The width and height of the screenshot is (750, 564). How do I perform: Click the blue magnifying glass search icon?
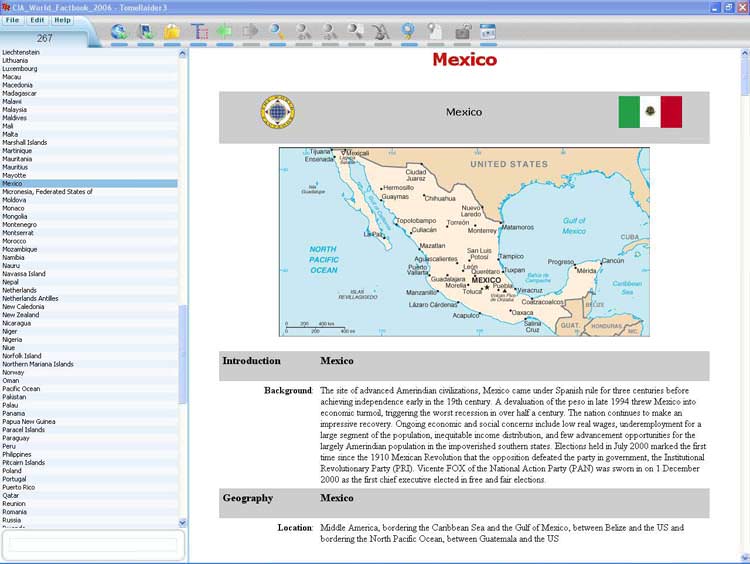[277, 32]
